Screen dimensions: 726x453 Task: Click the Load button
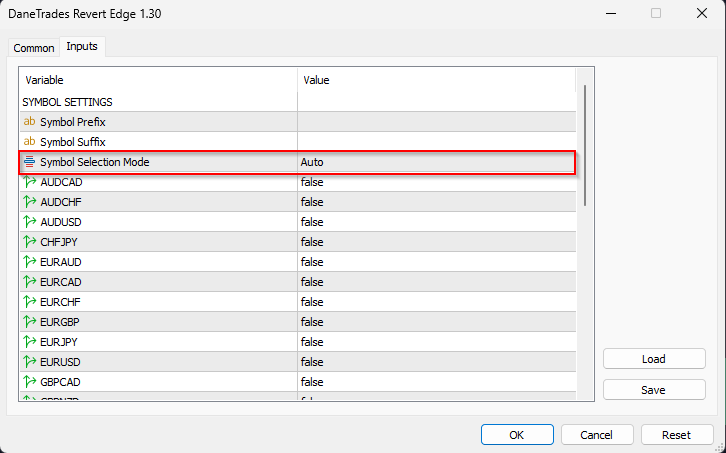[x=654, y=359]
